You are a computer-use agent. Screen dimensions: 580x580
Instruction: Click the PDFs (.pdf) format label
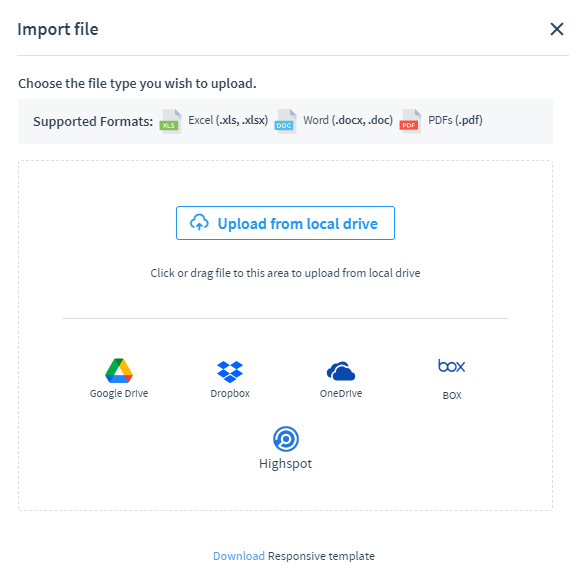pos(455,121)
